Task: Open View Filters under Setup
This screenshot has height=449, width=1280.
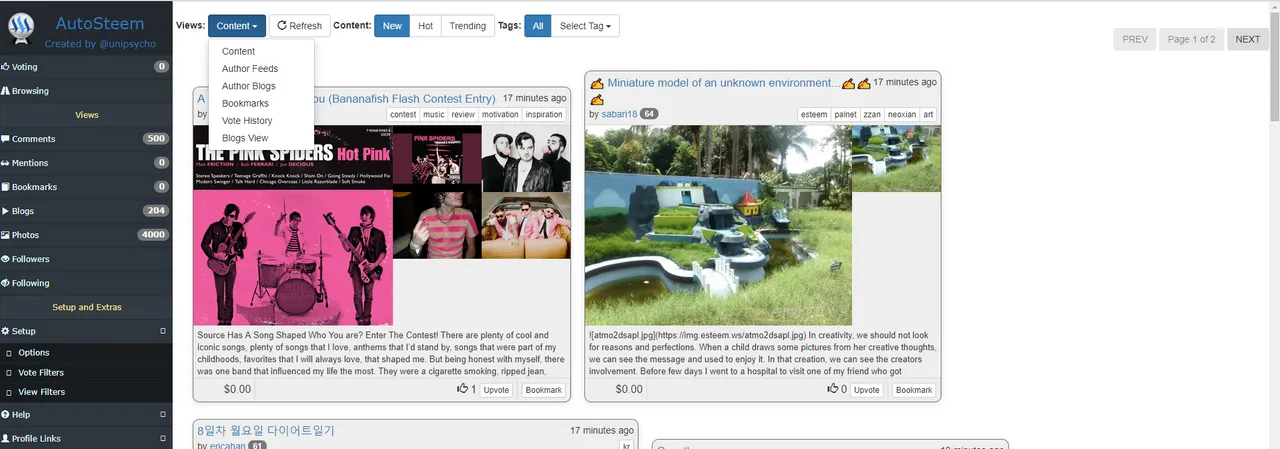Action: click(x=86, y=392)
